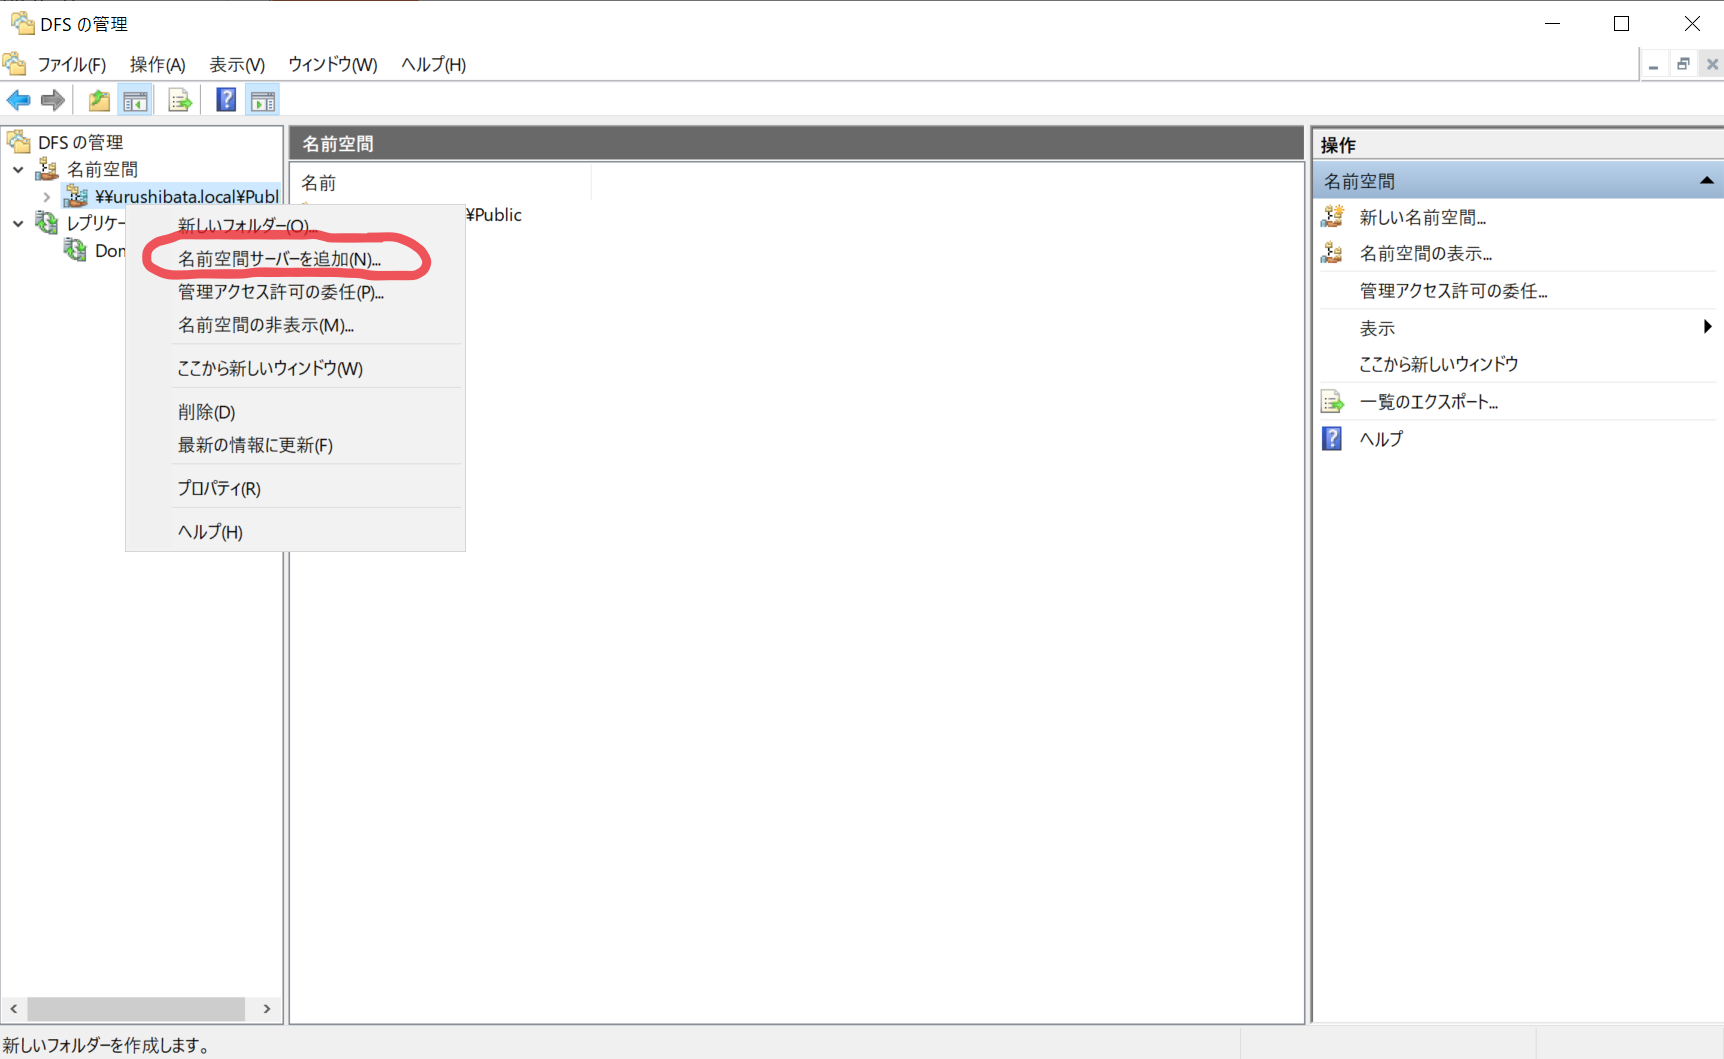
Task: Click the MMC document icon beside ファイル menu
Action: point(14,64)
